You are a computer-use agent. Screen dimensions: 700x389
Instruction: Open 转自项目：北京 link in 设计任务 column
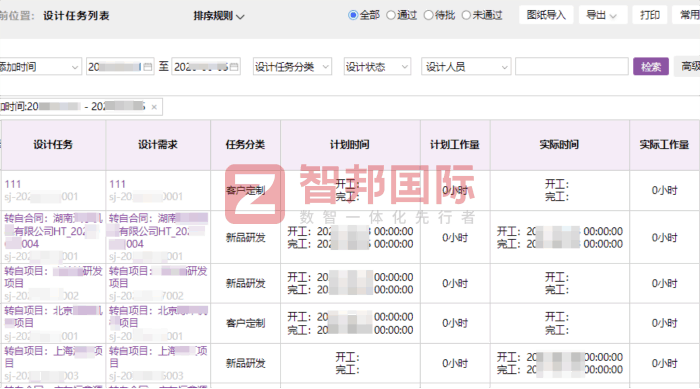point(53,316)
